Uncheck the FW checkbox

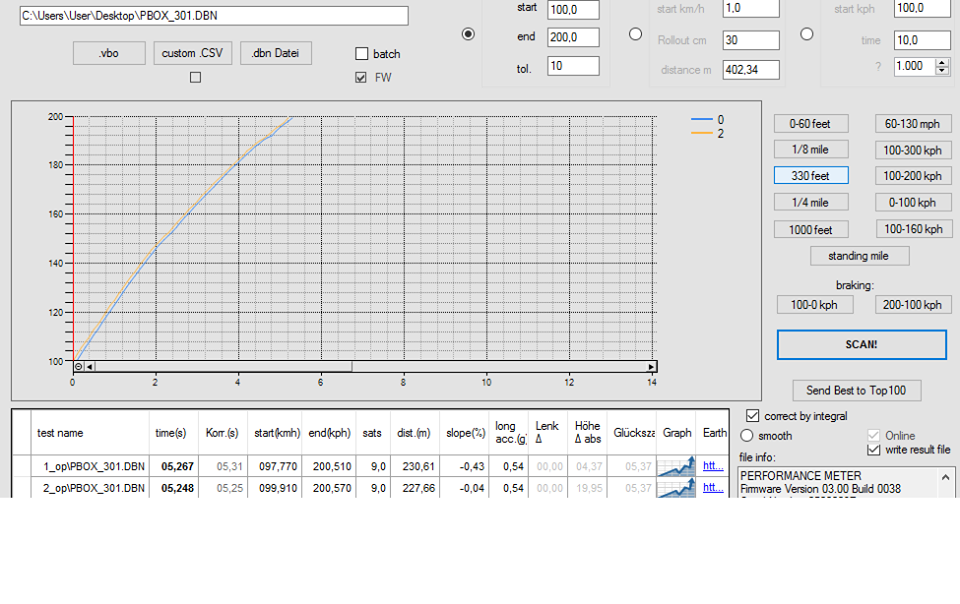pos(362,78)
